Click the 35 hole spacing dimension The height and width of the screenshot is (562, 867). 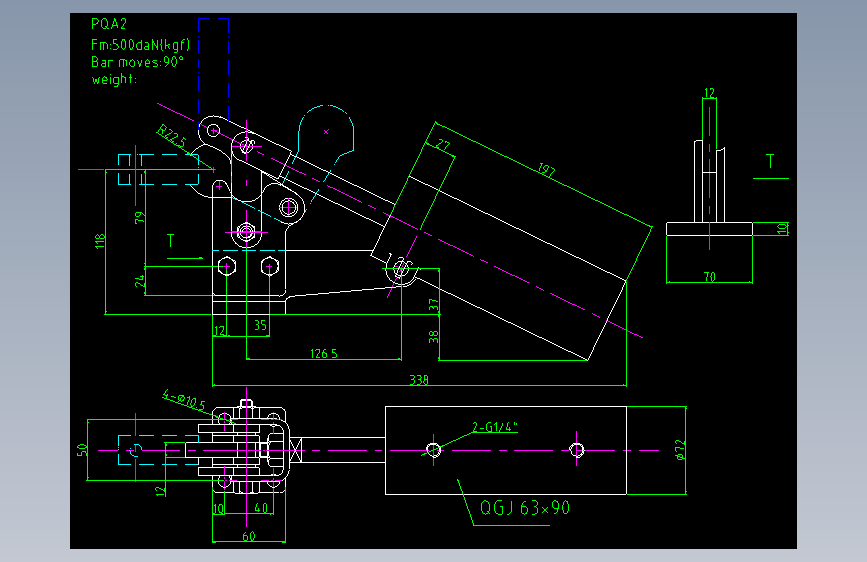(260, 325)
